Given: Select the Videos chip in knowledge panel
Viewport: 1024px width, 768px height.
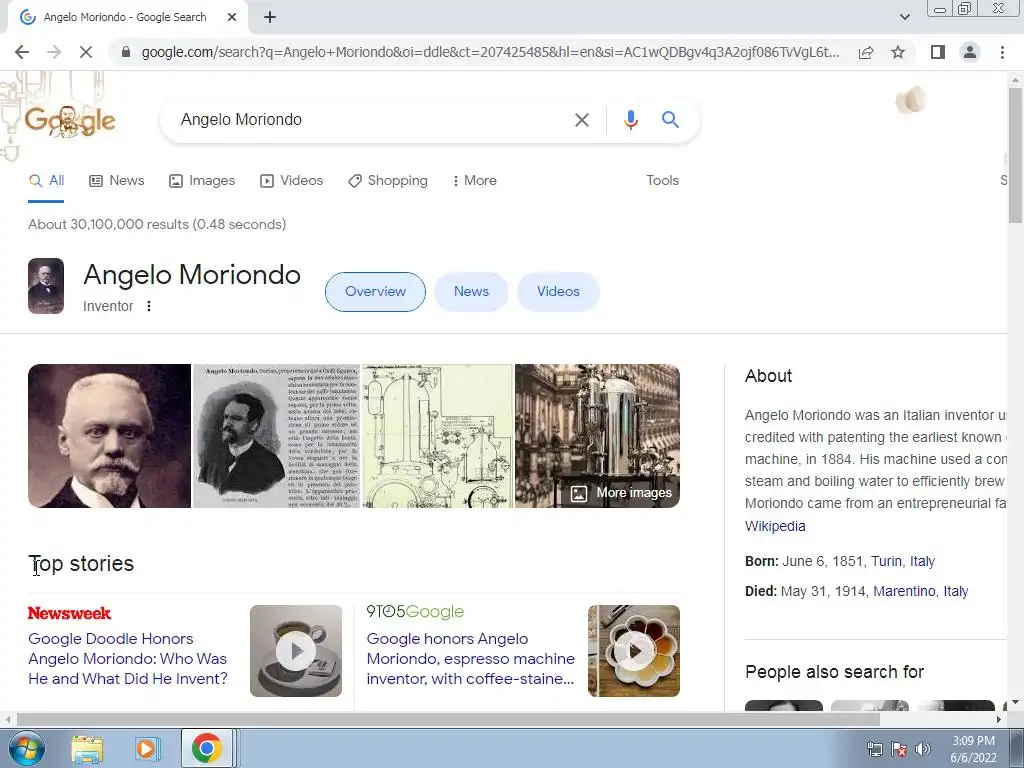Looking at the screenshot, I should 558,292.
